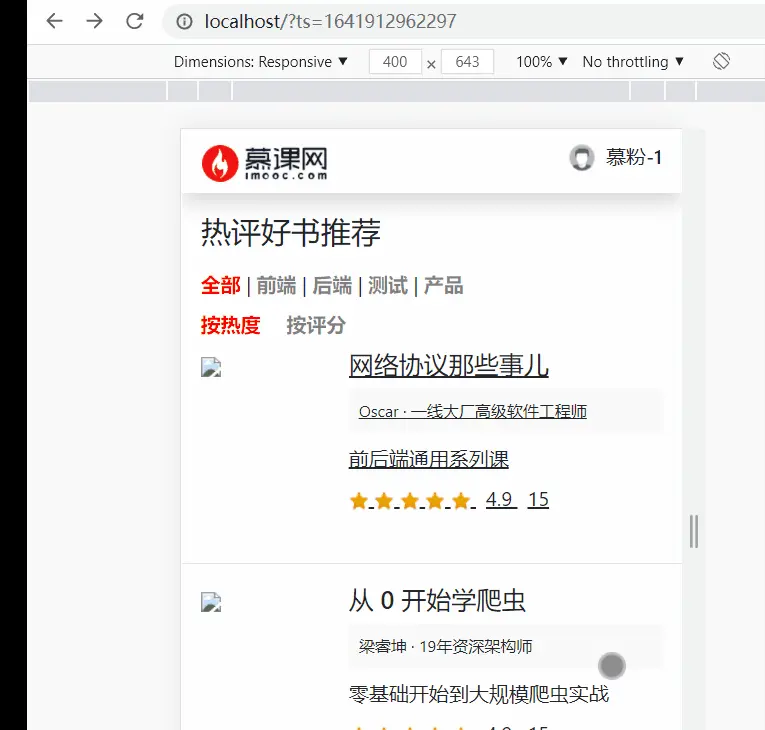
Task: Click the 慕粉-1 username
Action: coord(634,158)
